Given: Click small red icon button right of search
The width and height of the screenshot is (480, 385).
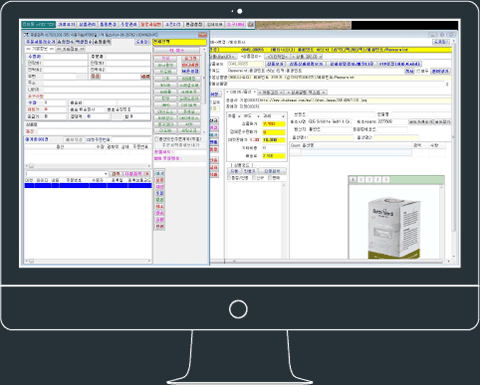Looking at the screenshot, I should (147, 174).
